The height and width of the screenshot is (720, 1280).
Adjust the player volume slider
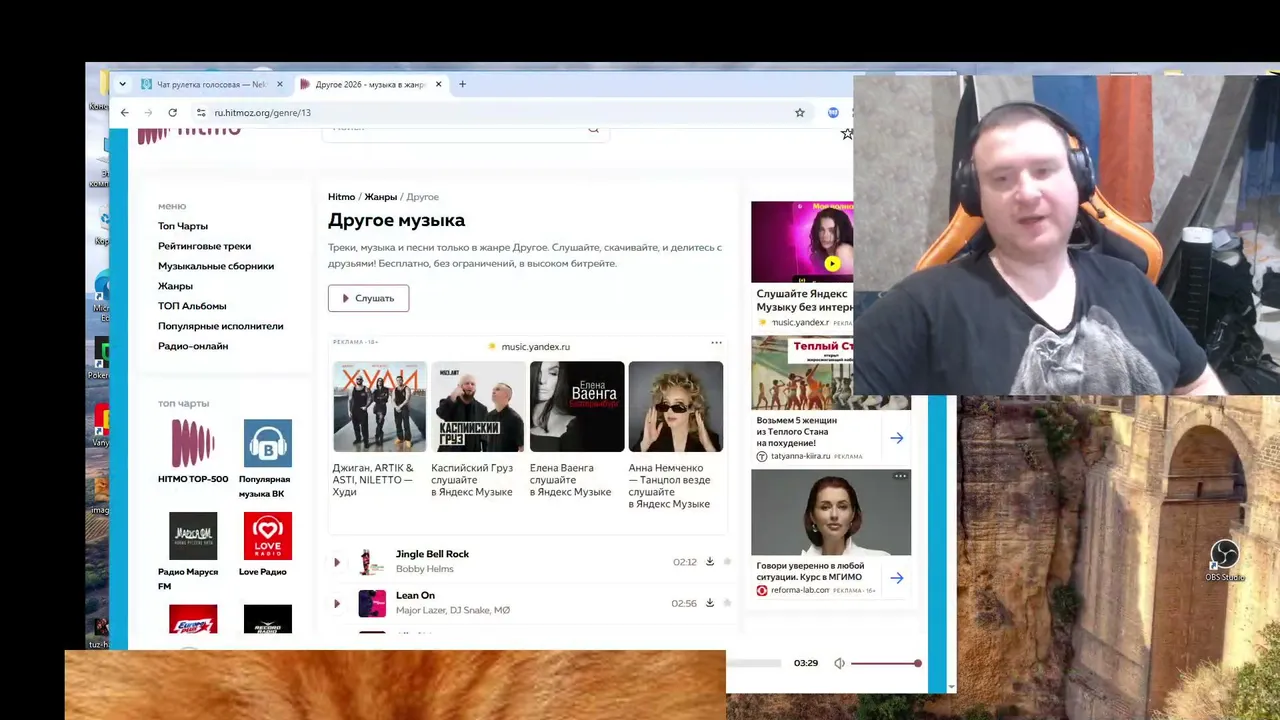click(884, 663)
